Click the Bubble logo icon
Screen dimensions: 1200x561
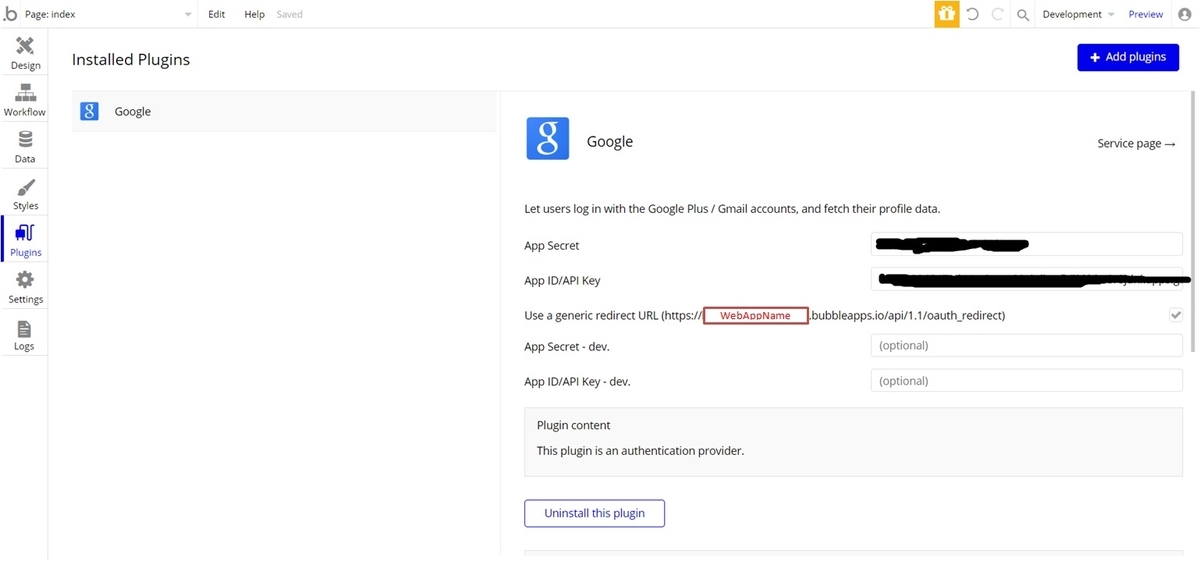tap(10, 14)
